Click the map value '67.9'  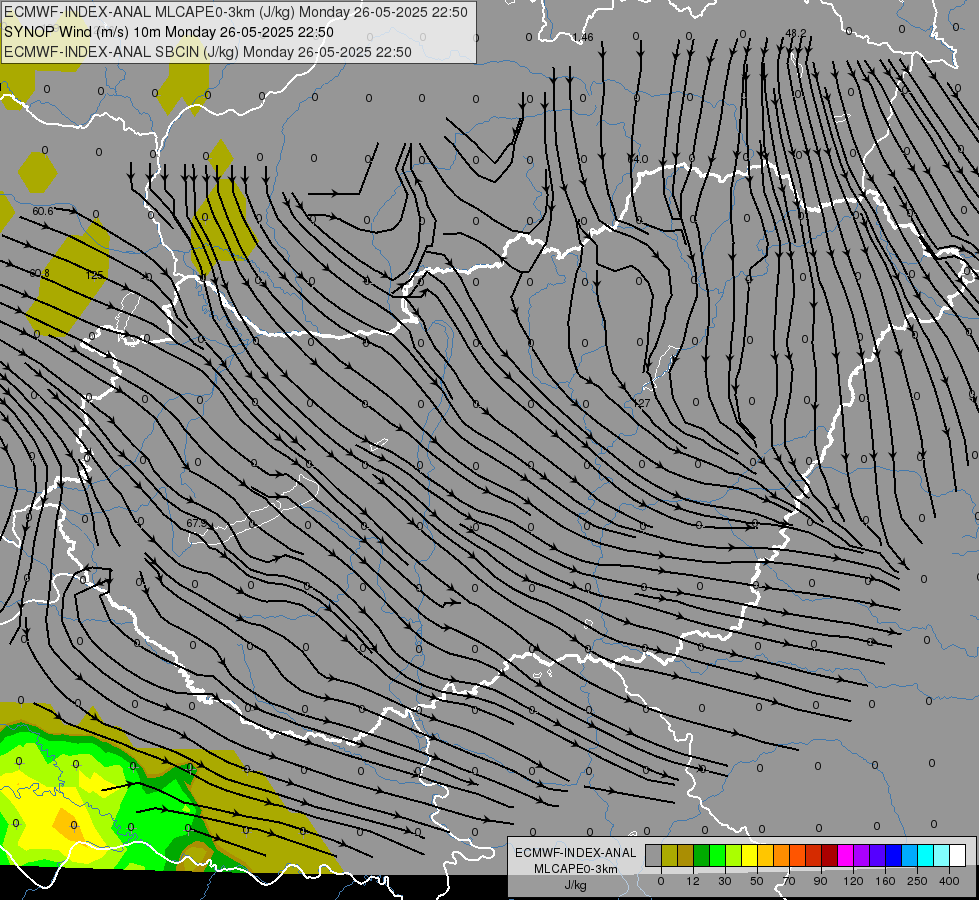pyautogui.click(x=197, y=523)
